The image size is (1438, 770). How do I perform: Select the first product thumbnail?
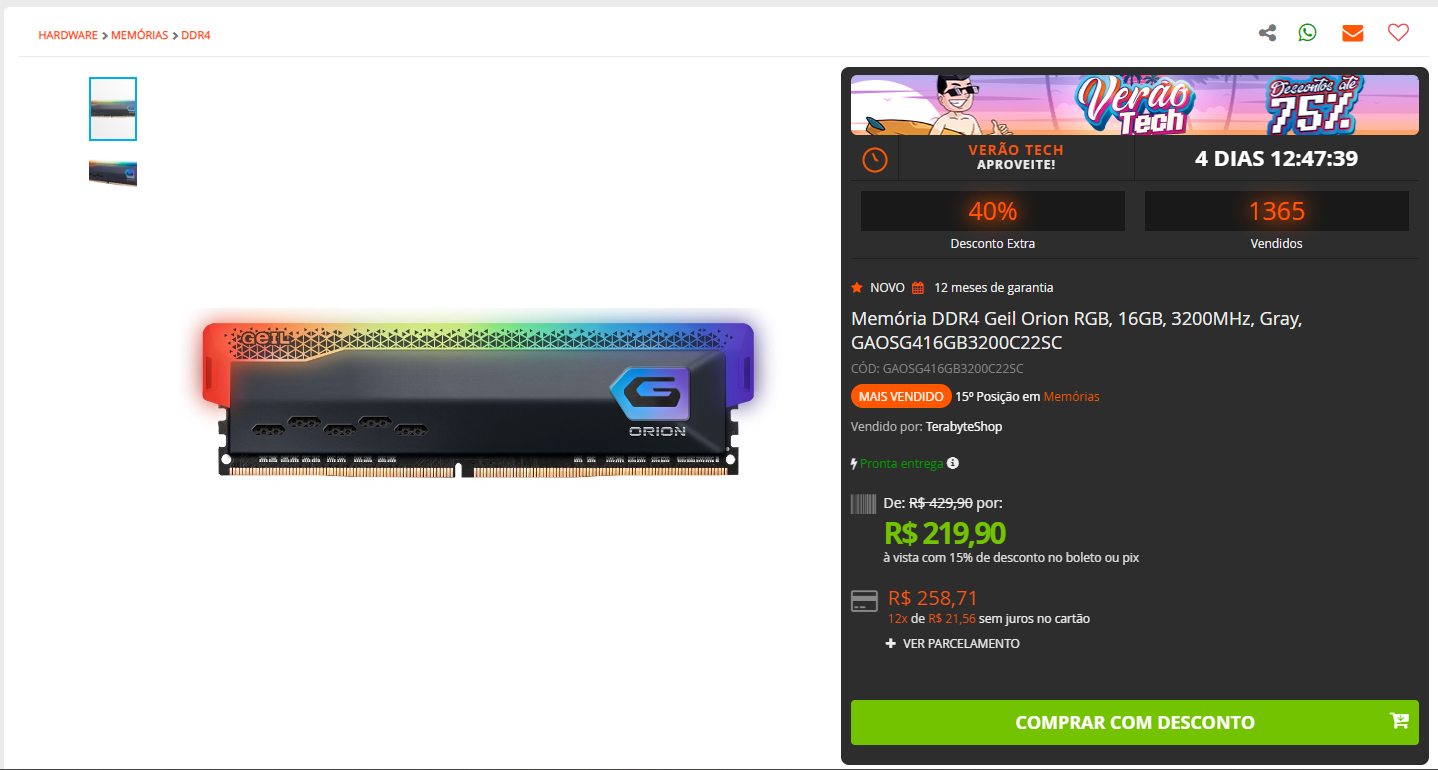(113, 109)
